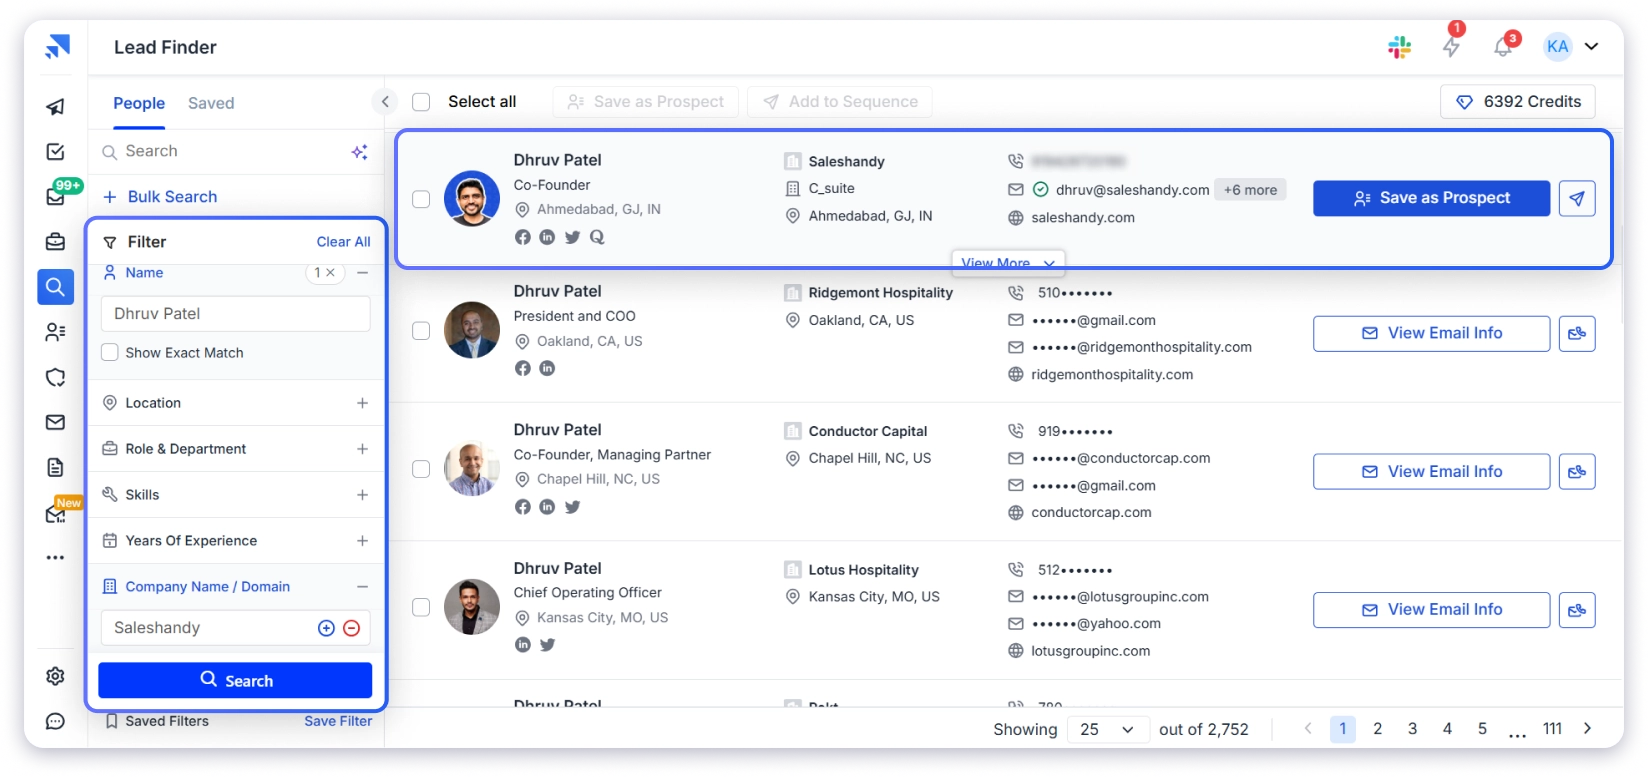
Task: Tick checkbox for Dhruv Patel Chief Operating Officer
Action: (421, 607)
